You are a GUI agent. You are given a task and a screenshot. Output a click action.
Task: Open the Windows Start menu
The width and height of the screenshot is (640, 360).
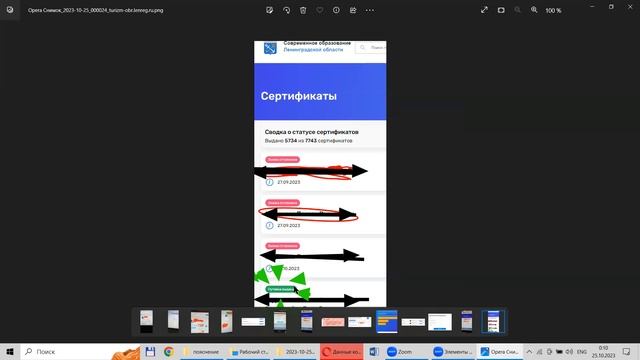pos(10,351)
